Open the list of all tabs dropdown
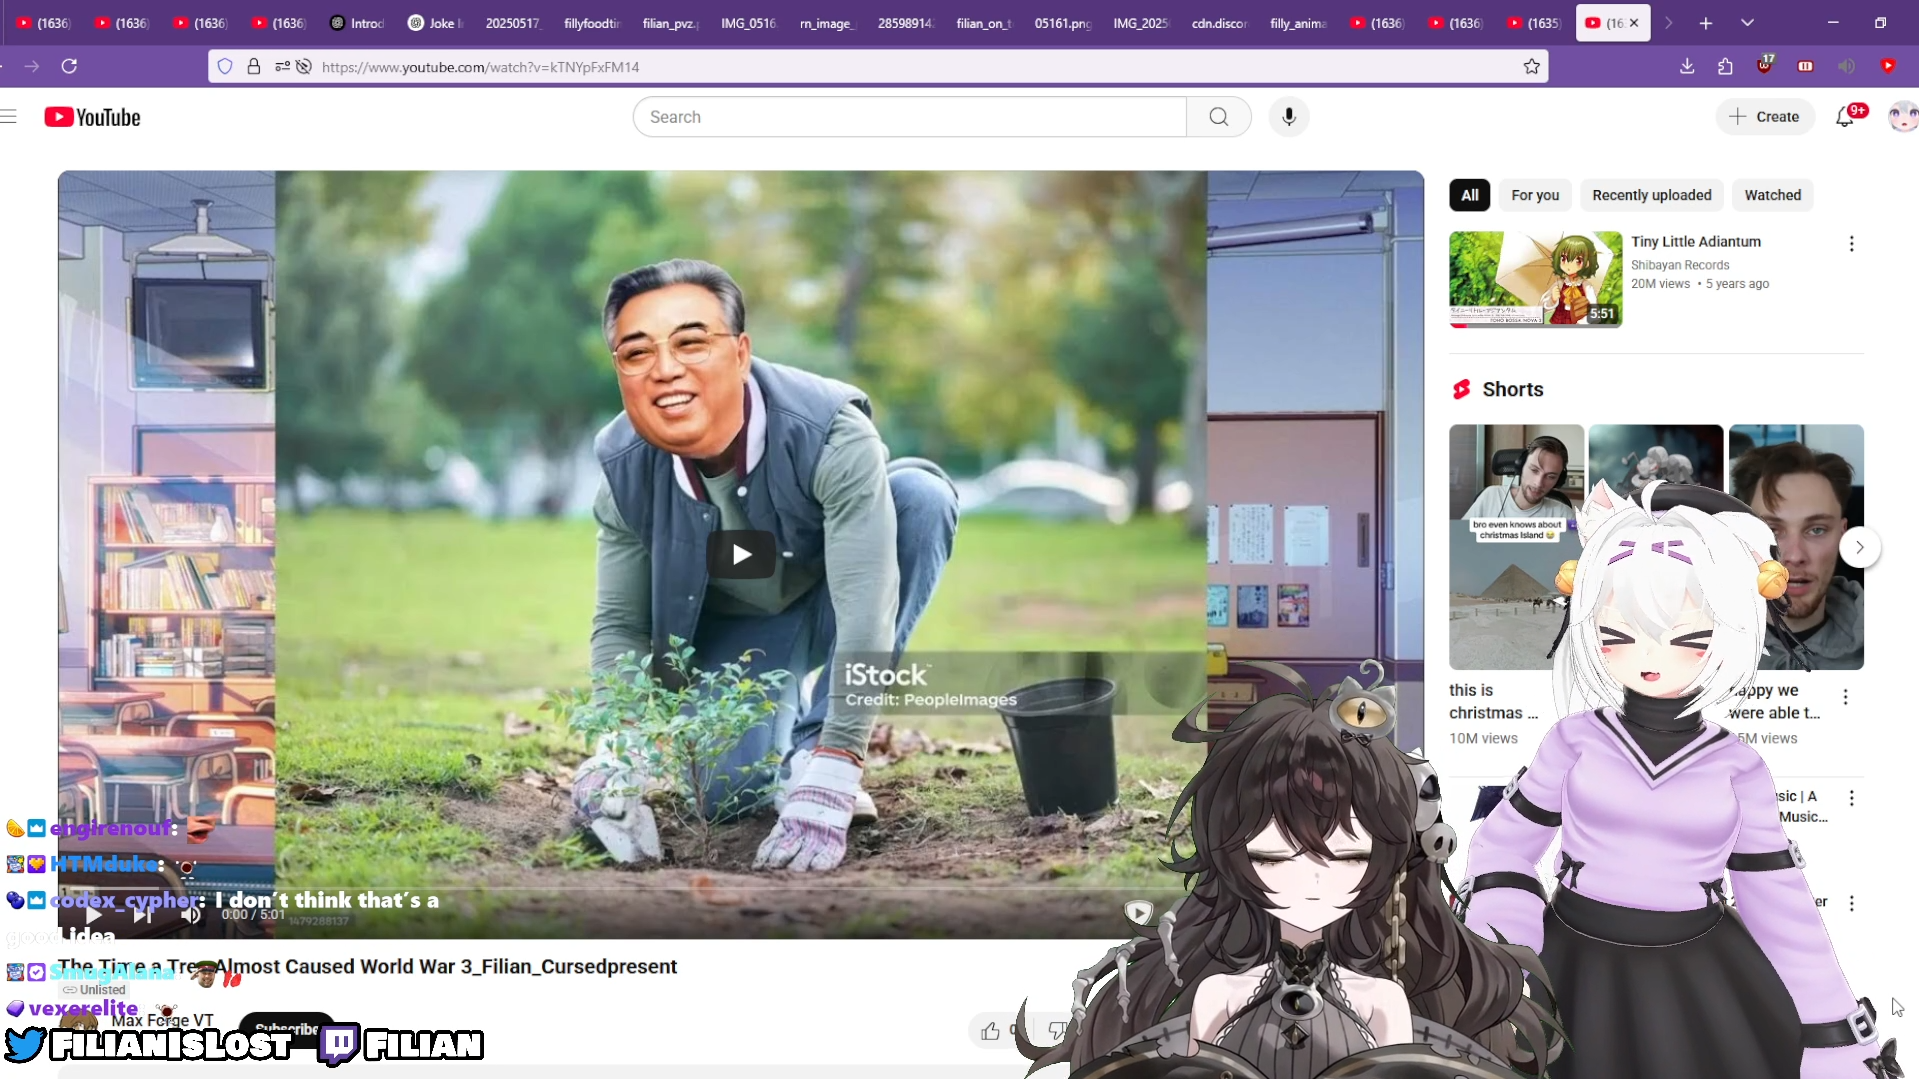The image size is (1919, 1079). pyautogui.click(x=1747, y=23)
